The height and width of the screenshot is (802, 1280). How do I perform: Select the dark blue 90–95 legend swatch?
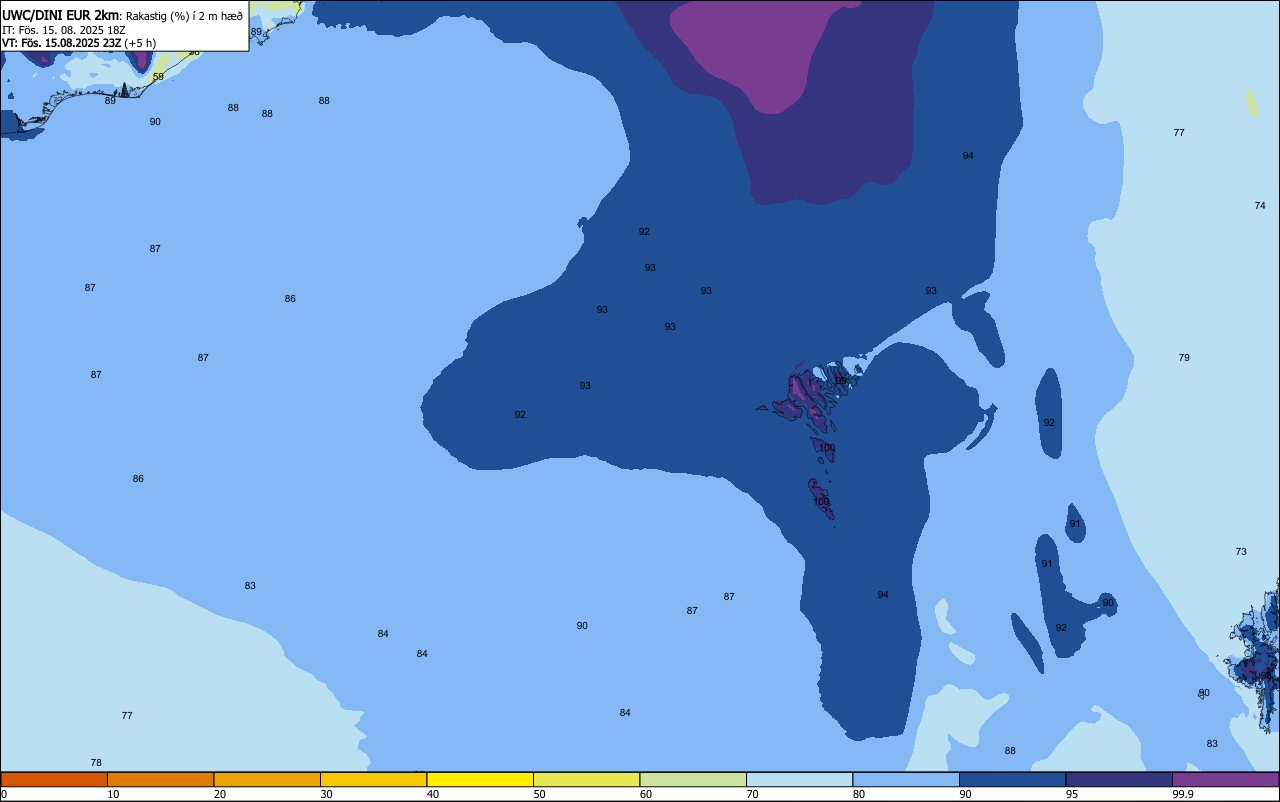click(x=1012, y=779)
